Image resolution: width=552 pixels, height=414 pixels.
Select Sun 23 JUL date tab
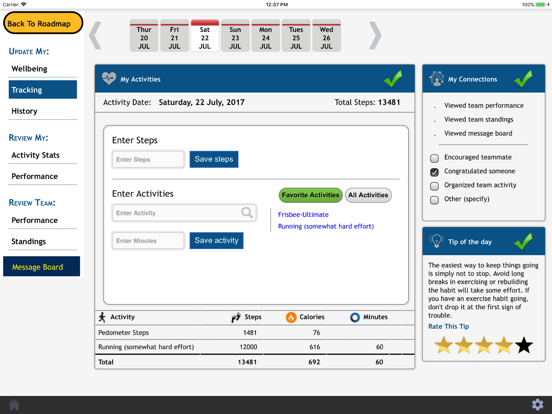pos(235,36)
